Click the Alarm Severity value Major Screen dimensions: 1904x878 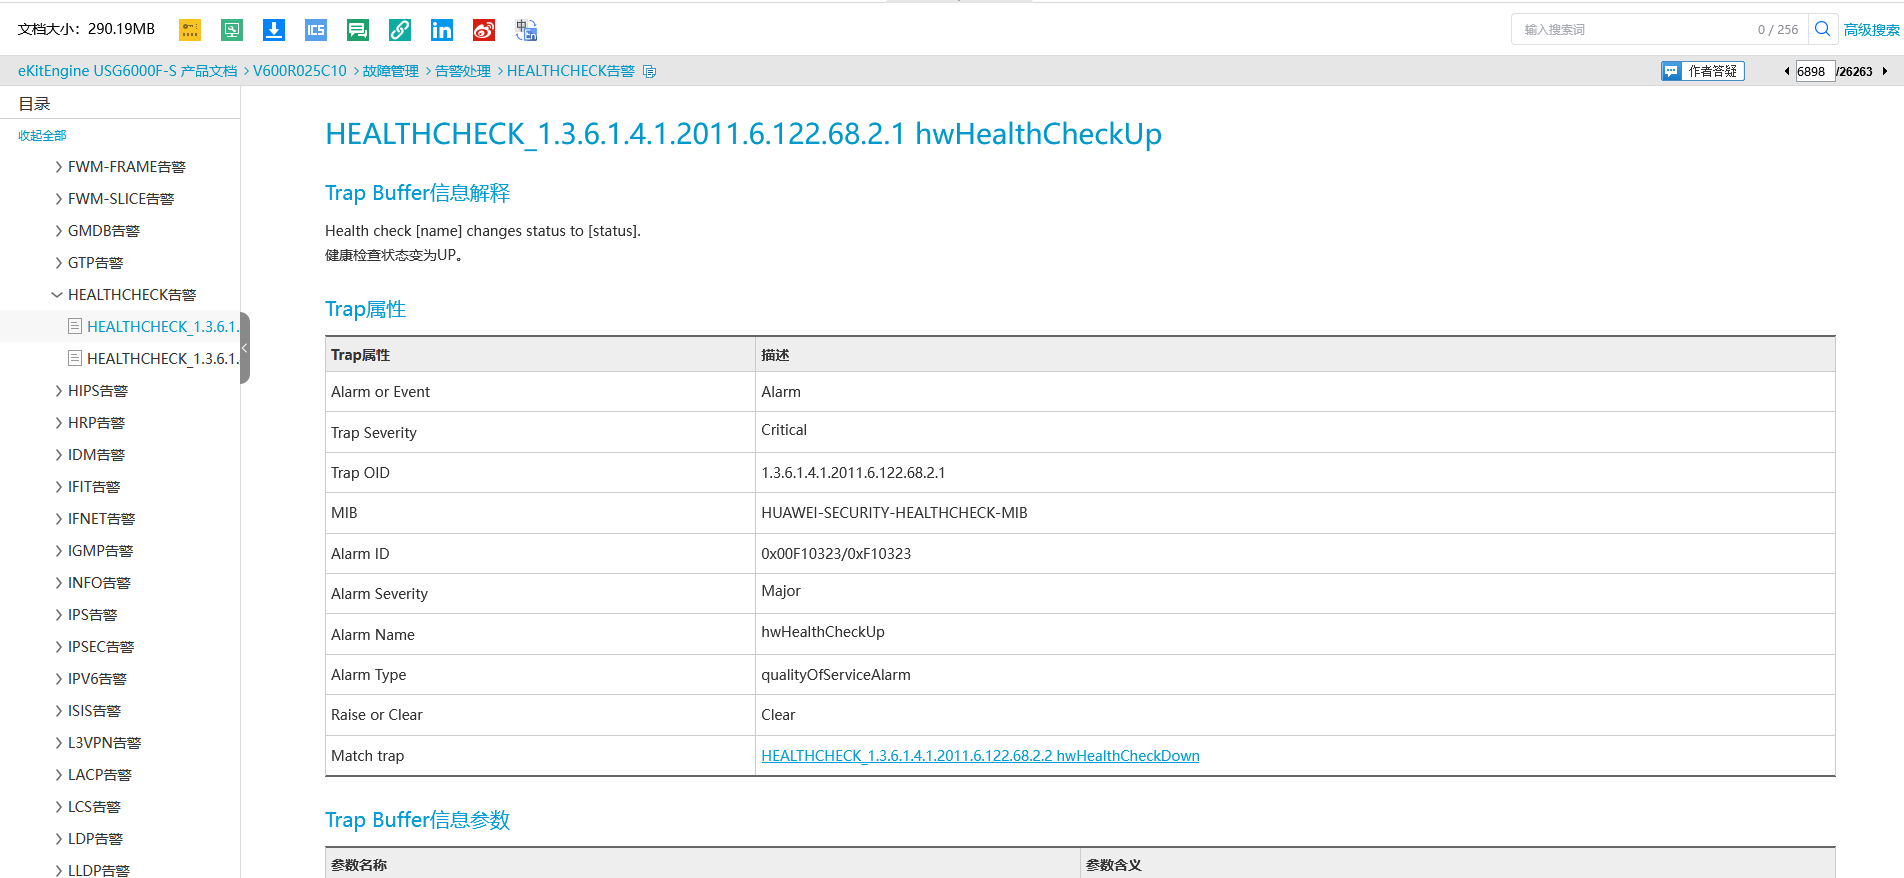click(x=781, y=591)
